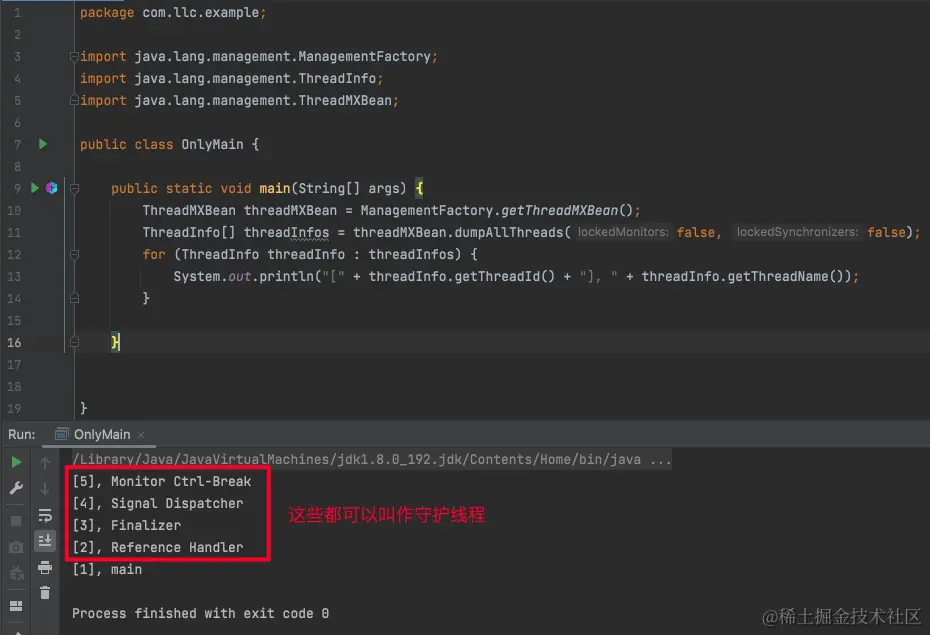Image resolution: width=930 pixels, height=635 pixels.
Task: Open run configuration via the wrench icon
Action: (x=16, y=488)
